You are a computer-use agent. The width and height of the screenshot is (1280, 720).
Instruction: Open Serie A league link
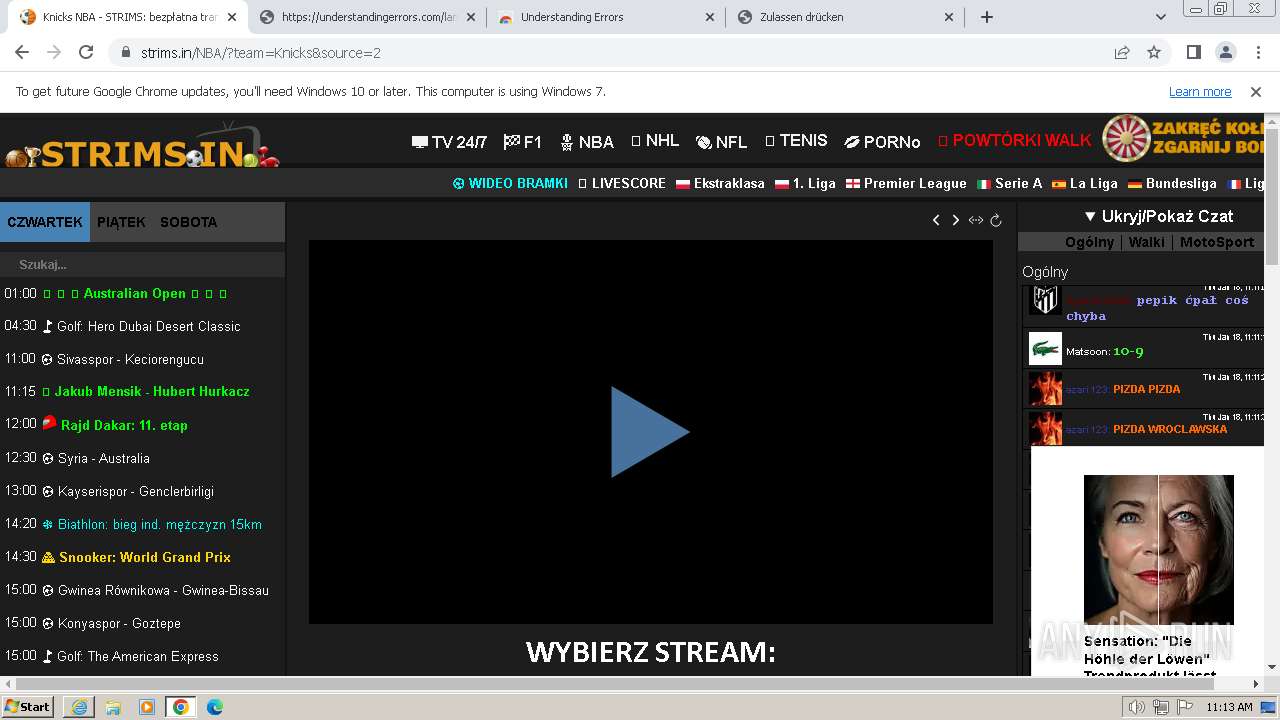[x=1009, y=183]
